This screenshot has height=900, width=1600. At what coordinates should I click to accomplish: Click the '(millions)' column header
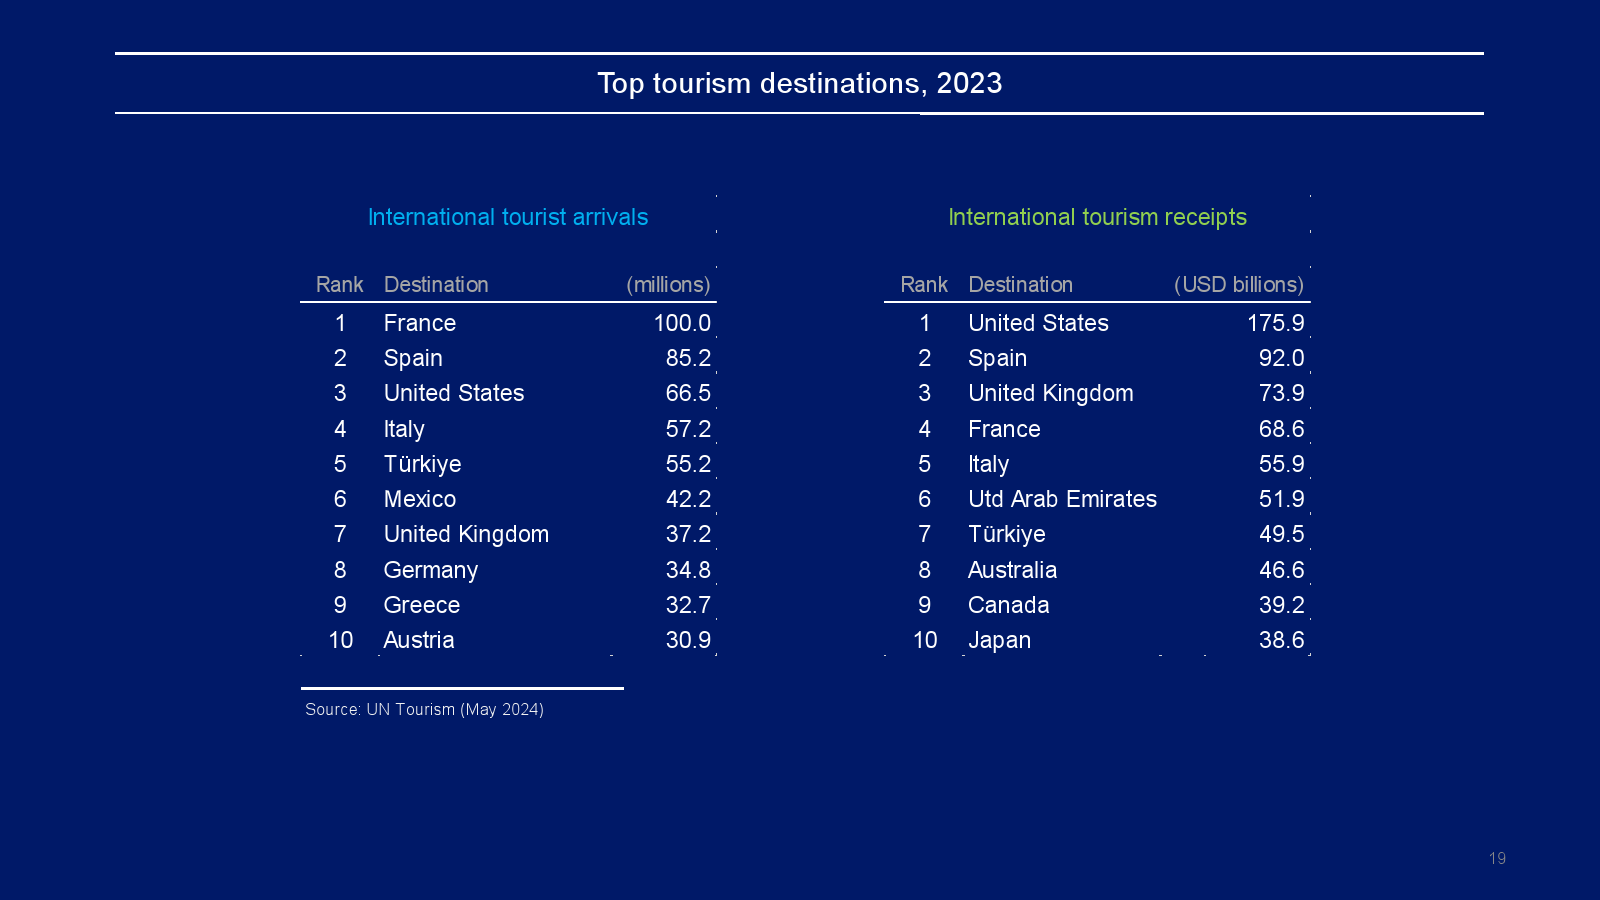click(668, 285)
